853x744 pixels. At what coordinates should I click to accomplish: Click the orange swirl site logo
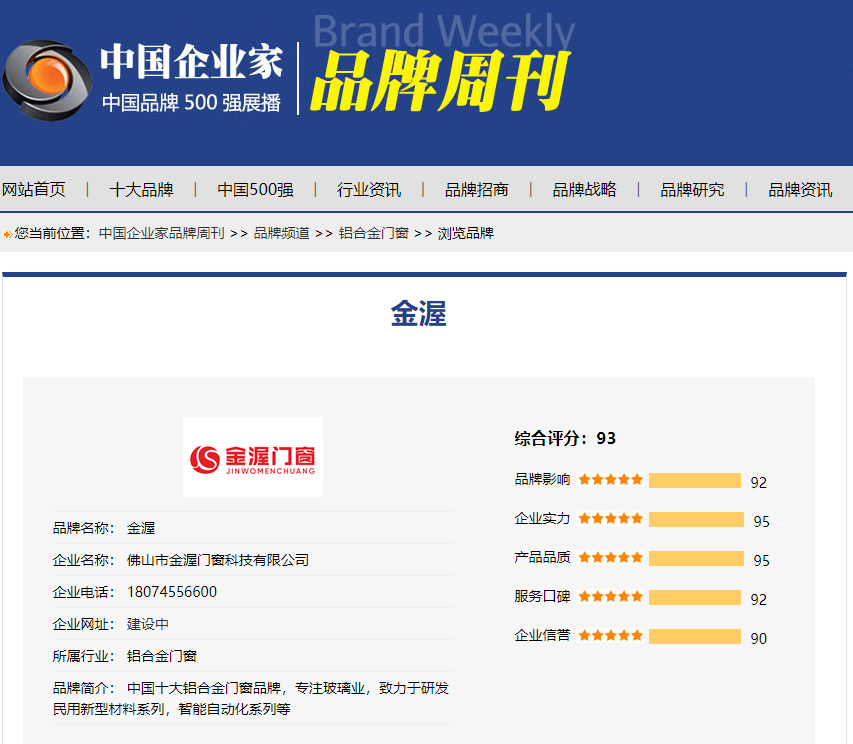coord(47,80)
